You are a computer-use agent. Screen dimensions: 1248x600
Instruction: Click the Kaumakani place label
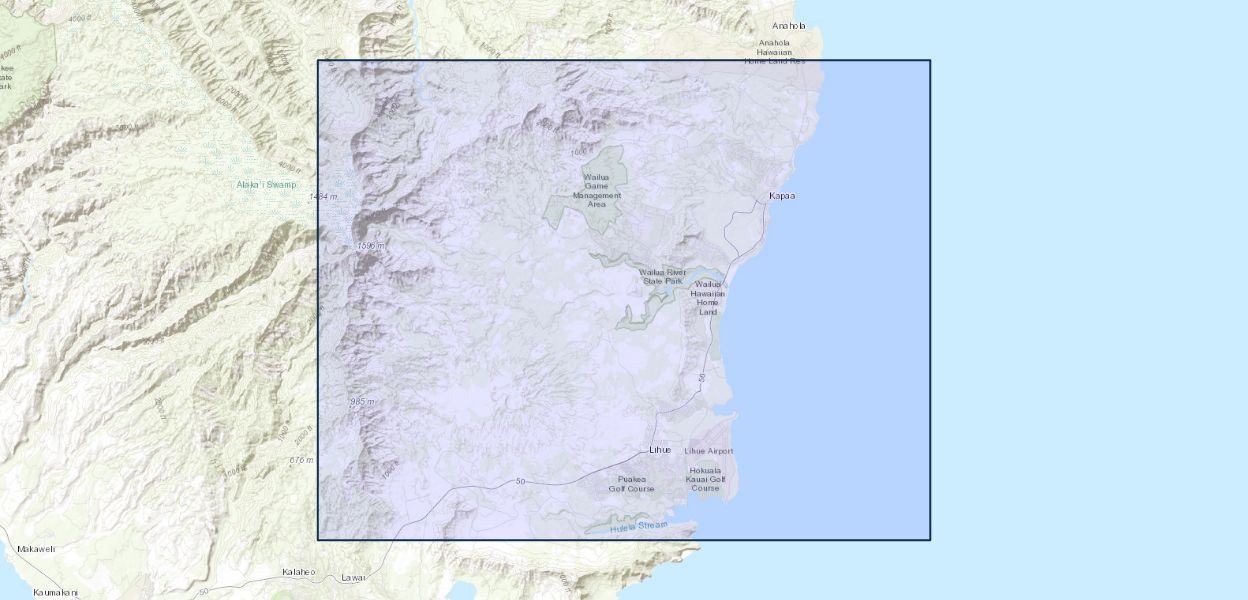(x=55, y=592)
